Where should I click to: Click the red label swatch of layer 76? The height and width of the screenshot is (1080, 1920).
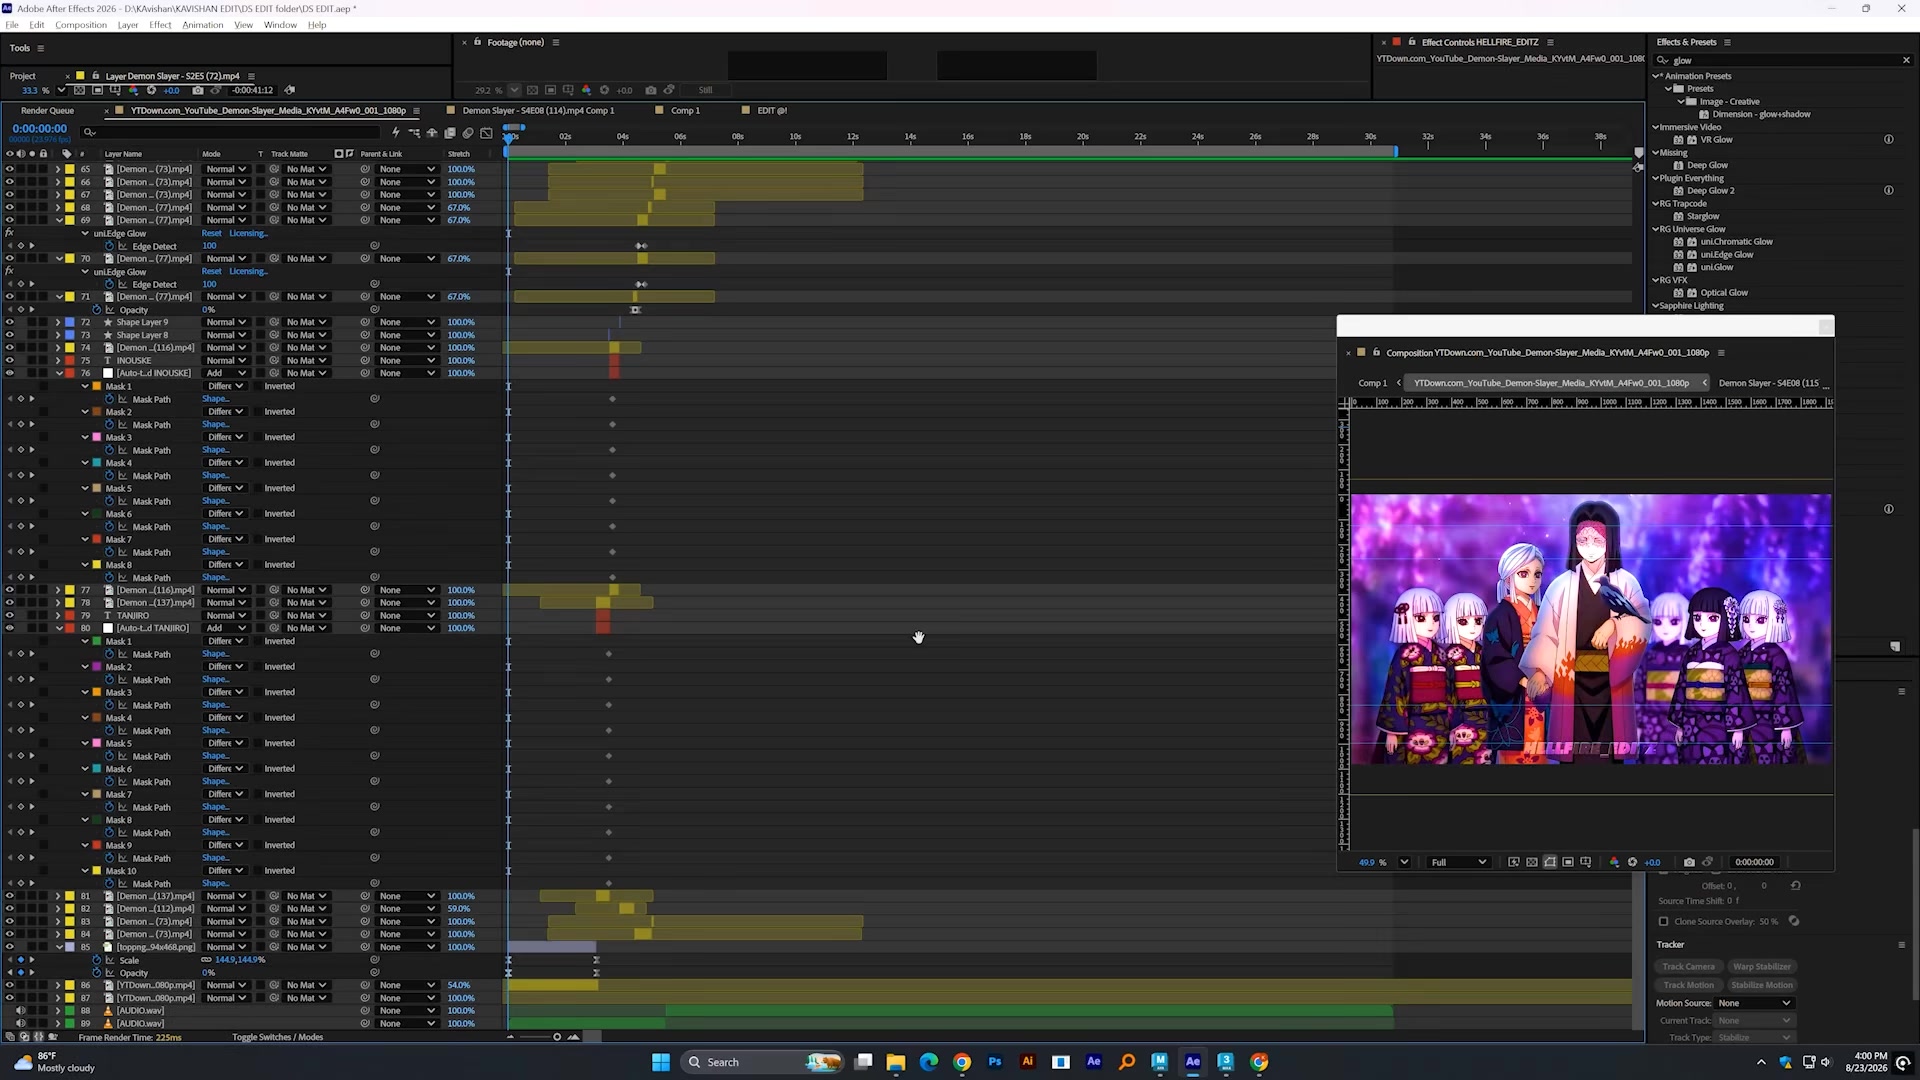coord(69,373)
